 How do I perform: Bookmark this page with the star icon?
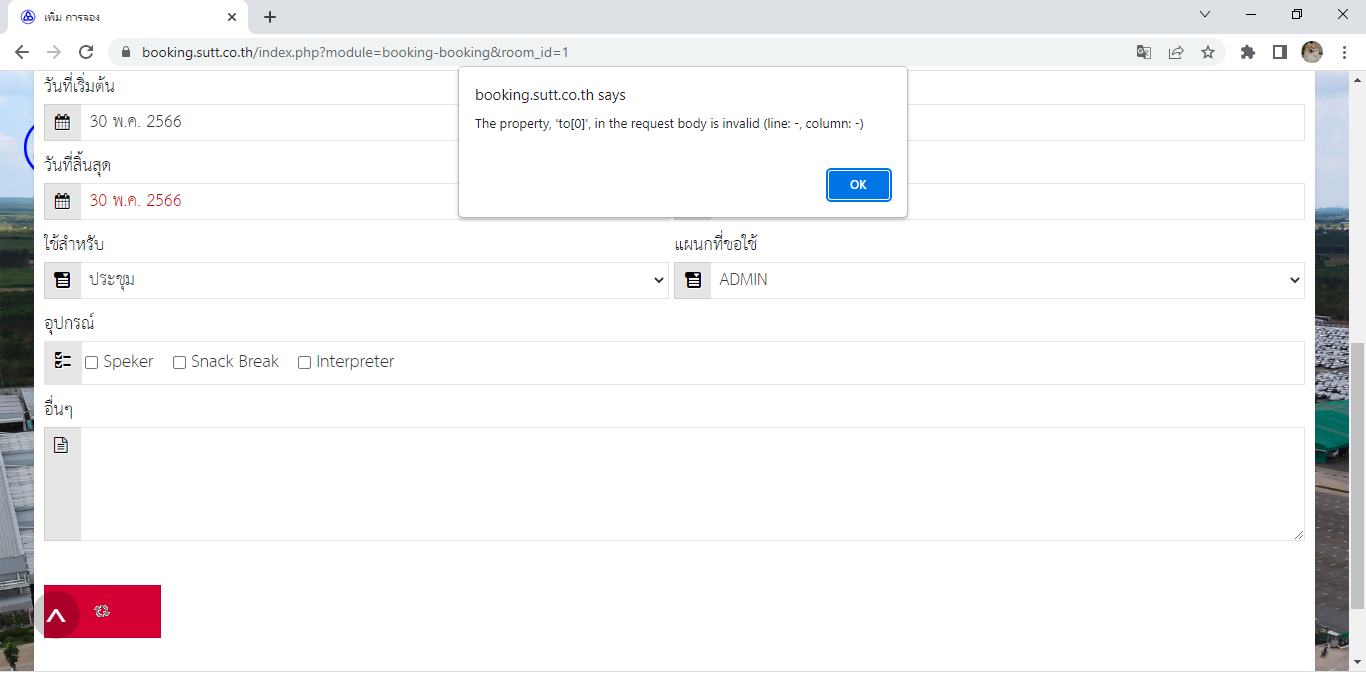coord(1208,52)
